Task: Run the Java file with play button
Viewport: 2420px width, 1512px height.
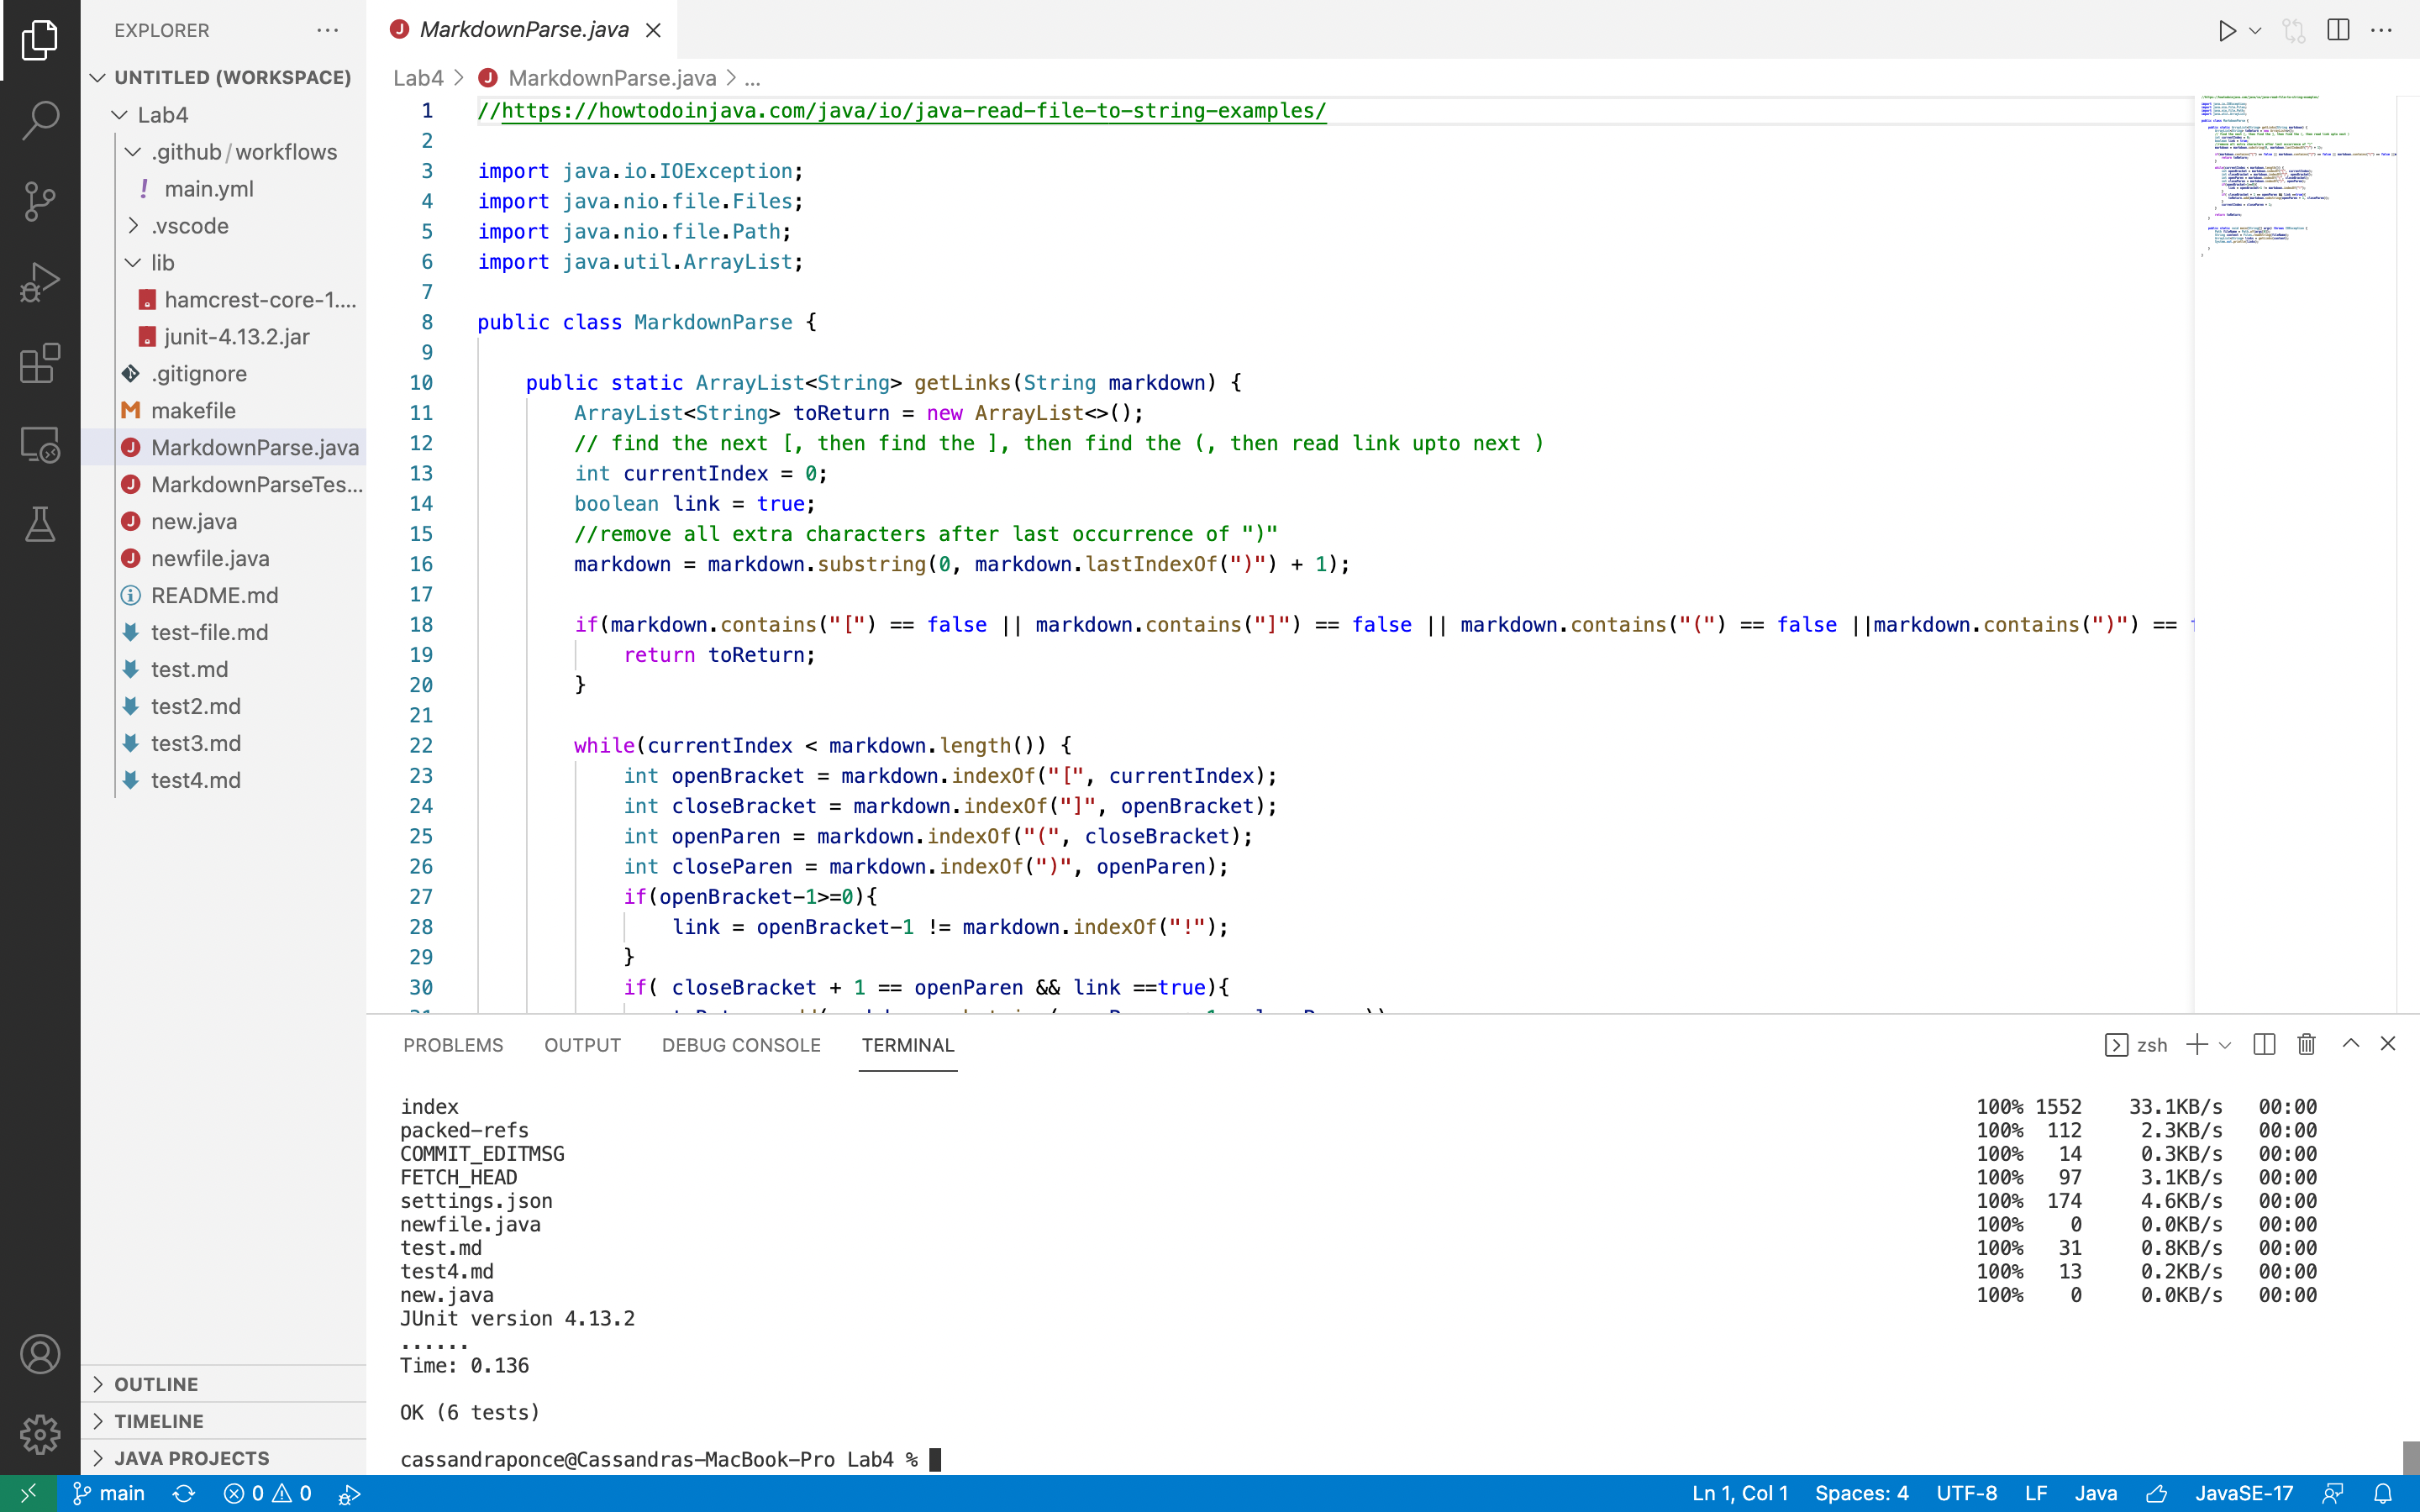Action: pyautogui.click(x=2227, y=30)
